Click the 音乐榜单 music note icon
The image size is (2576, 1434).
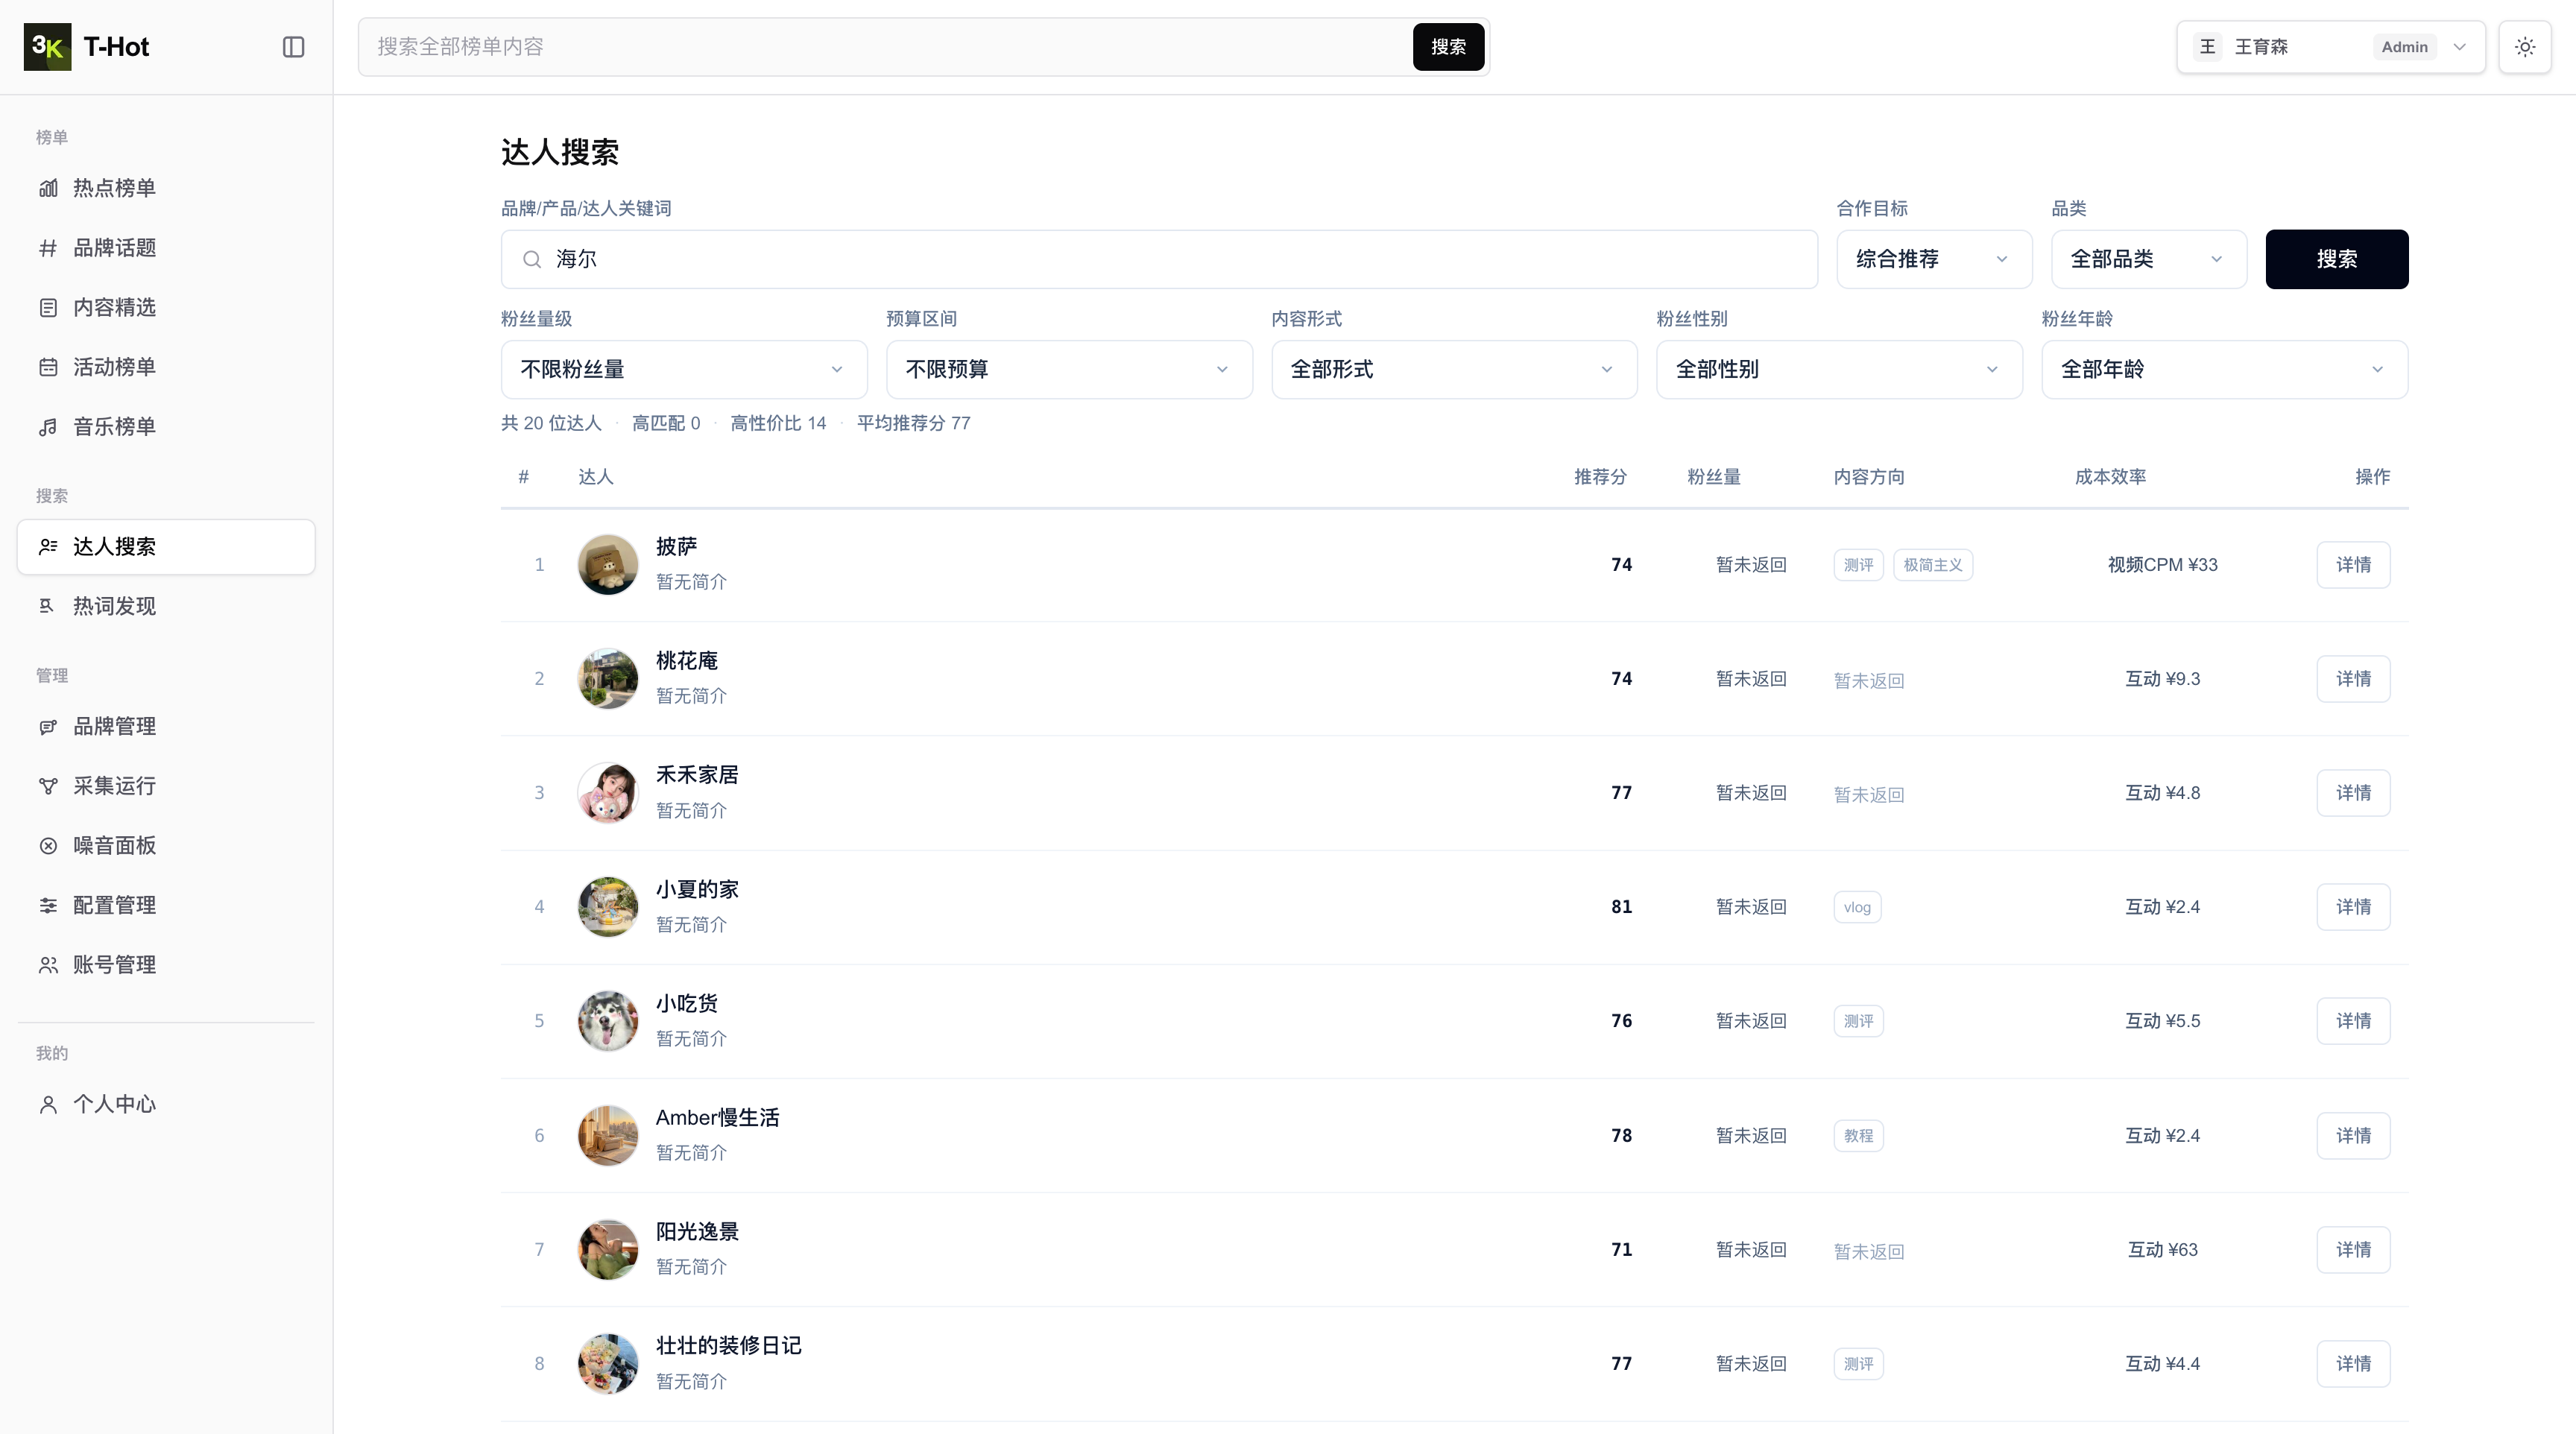[48, 427]
